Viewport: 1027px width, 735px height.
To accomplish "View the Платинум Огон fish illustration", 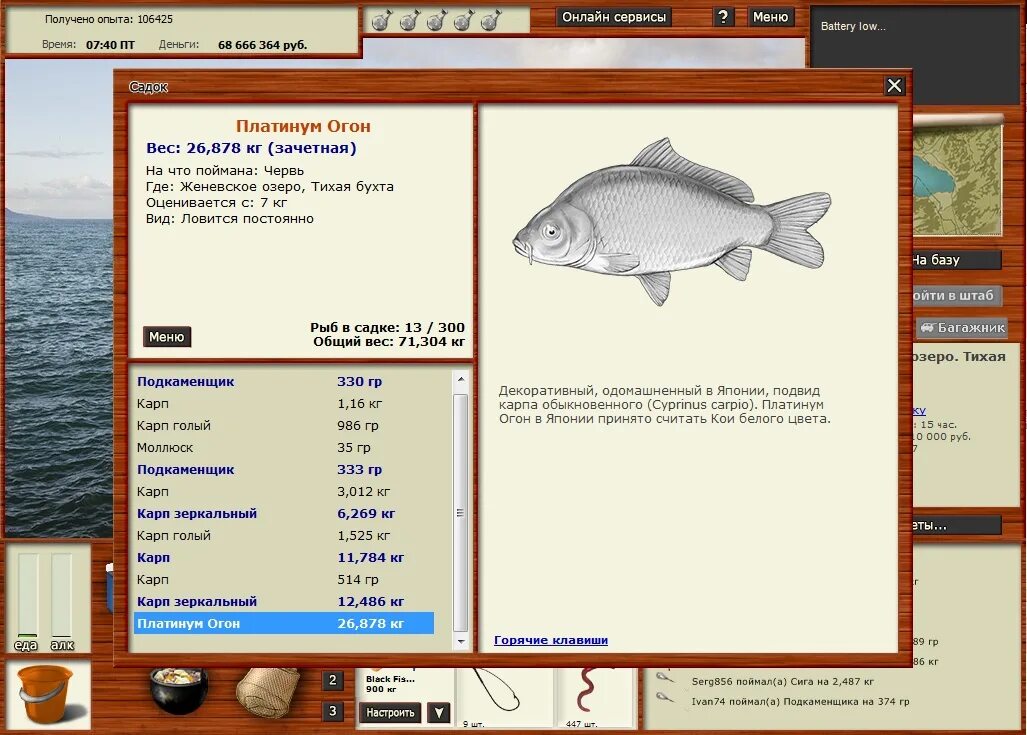I will (x=671, y=221).
